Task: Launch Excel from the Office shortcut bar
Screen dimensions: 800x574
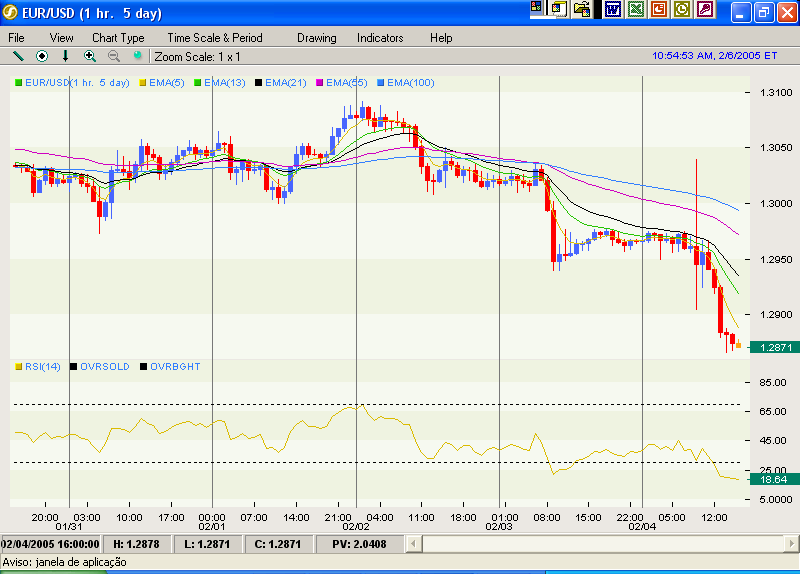Action: (635, 9)
